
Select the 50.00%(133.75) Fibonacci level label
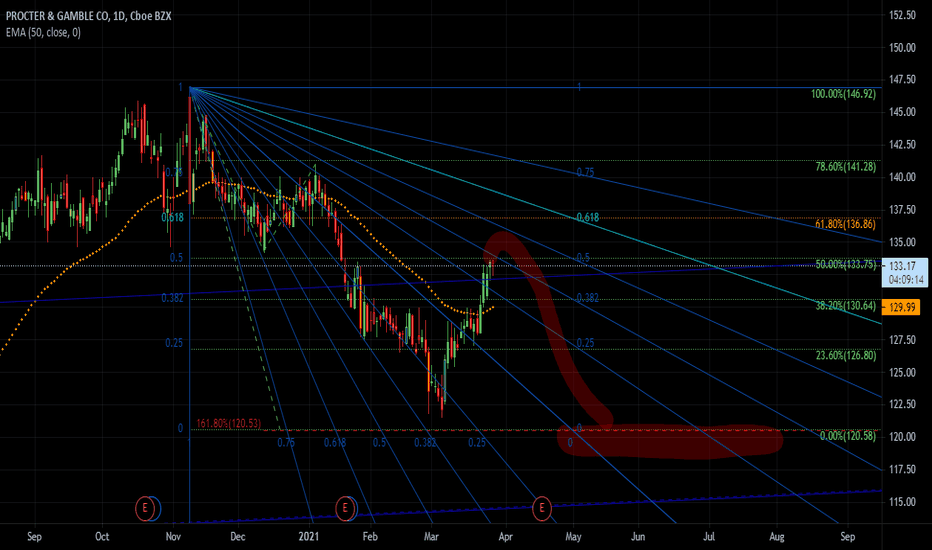[845, 265]
